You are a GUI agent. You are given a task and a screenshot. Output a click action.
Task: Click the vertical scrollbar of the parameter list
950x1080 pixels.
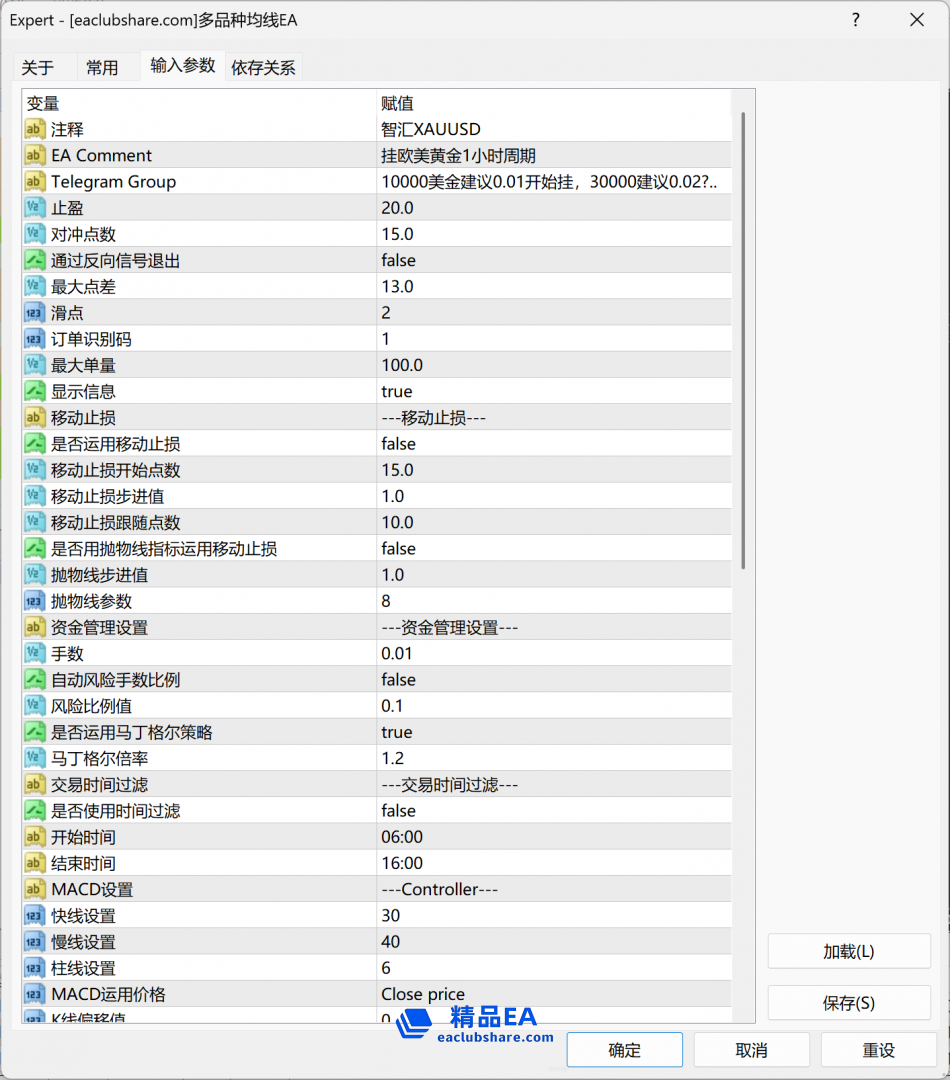tap(743, 340)
